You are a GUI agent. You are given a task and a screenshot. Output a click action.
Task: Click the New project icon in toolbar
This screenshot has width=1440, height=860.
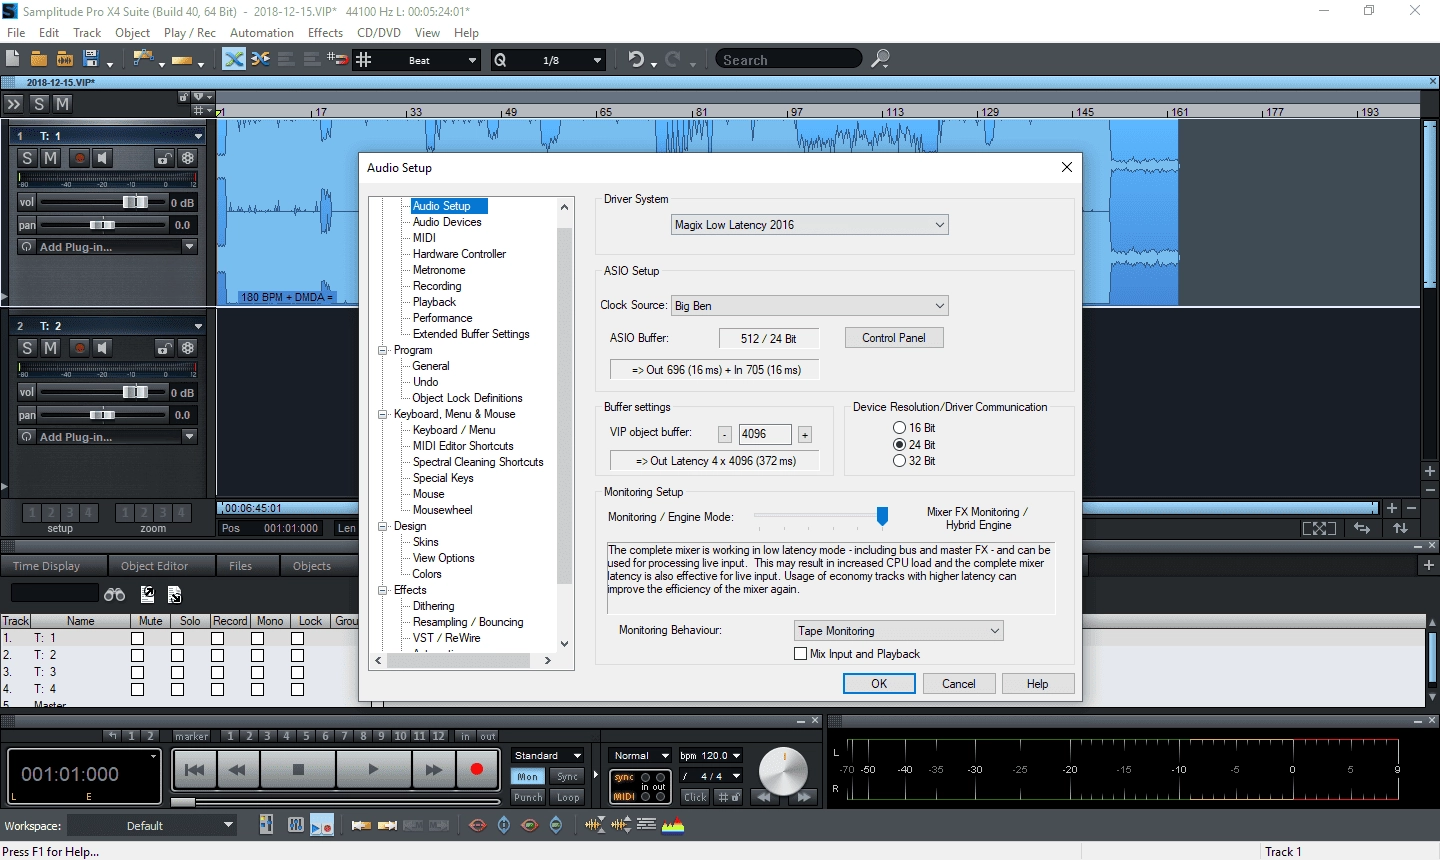(13, 59)
